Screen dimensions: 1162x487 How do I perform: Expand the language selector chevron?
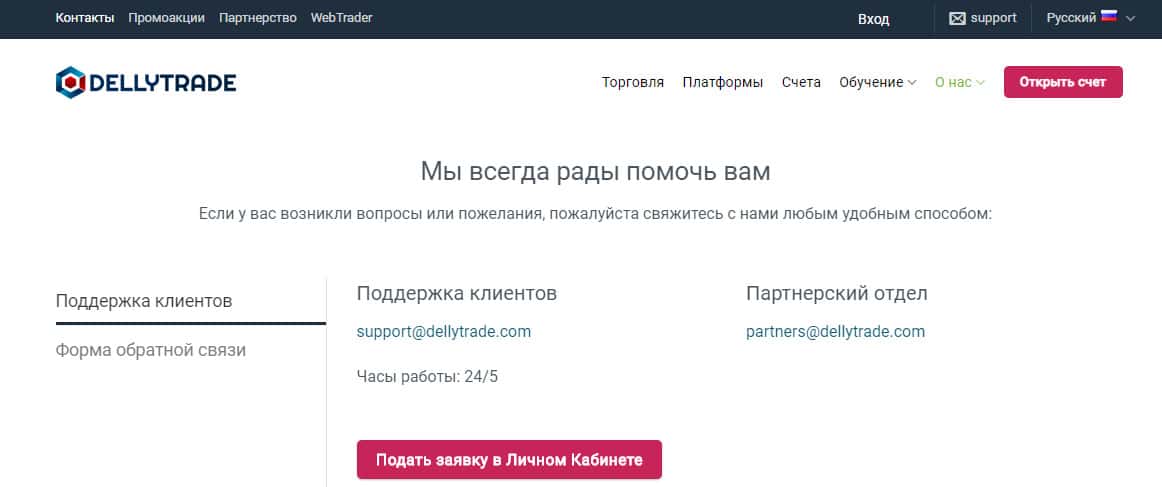pyautogui.click(x=1130, y=19)
